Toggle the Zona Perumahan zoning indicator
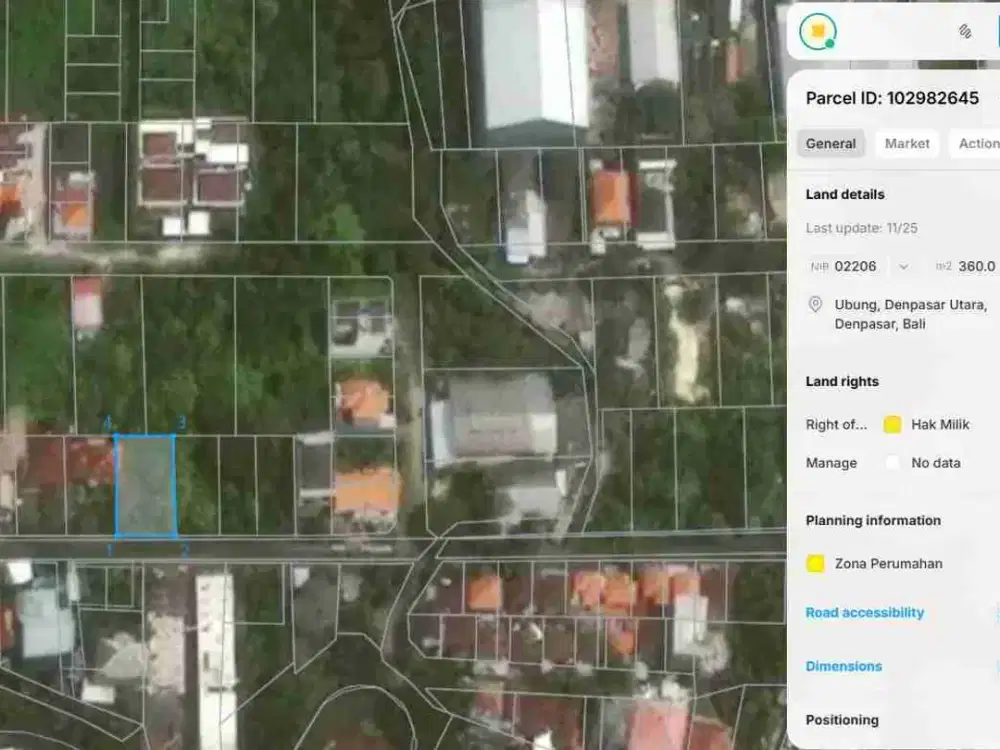 (x=814, y=564)
